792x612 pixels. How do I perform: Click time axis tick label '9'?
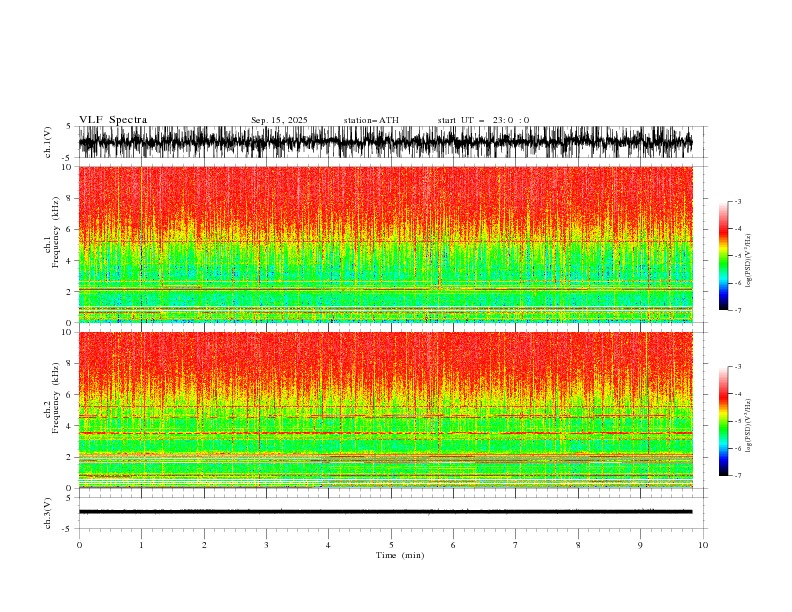point(640,545)
